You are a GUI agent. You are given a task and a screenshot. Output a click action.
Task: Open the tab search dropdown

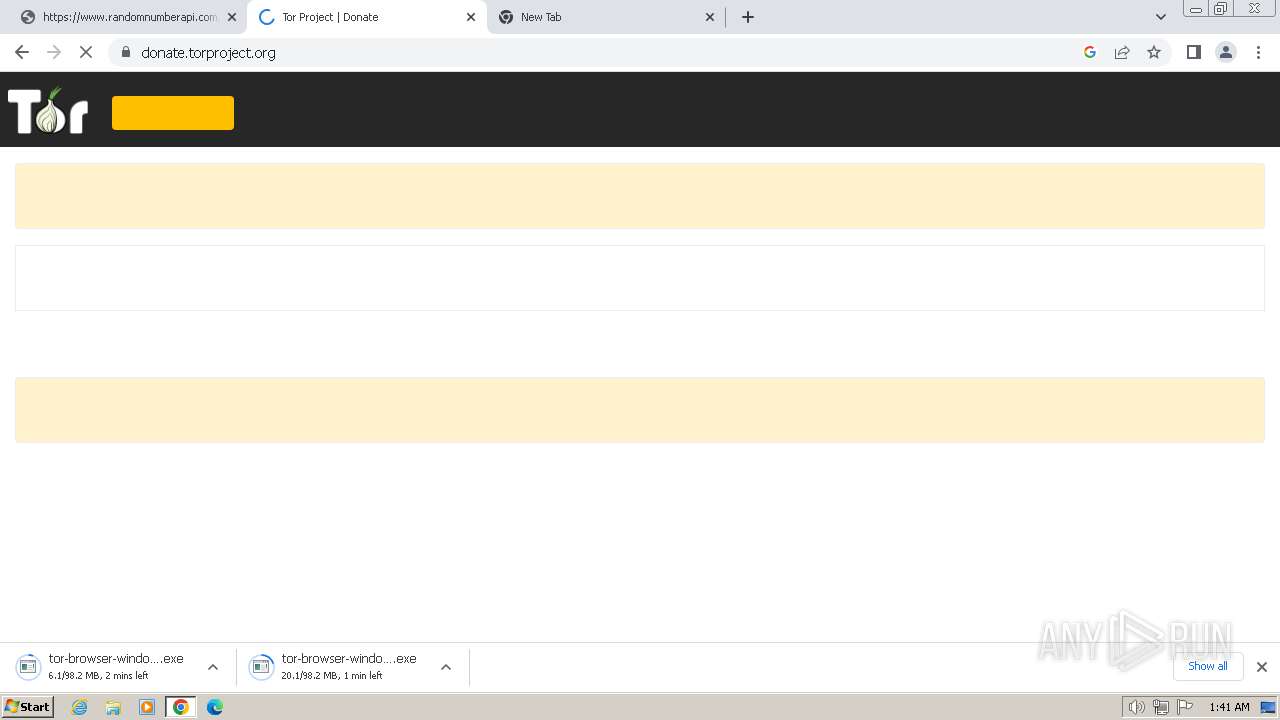(x=1161, y=17)
